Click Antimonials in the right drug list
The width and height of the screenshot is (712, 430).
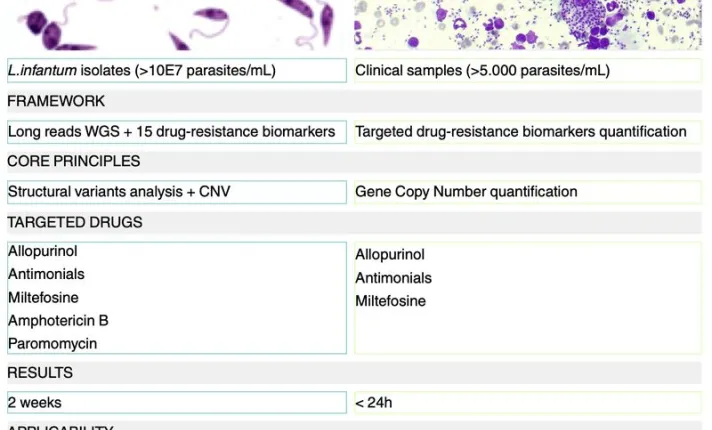(x=394, y=278)
